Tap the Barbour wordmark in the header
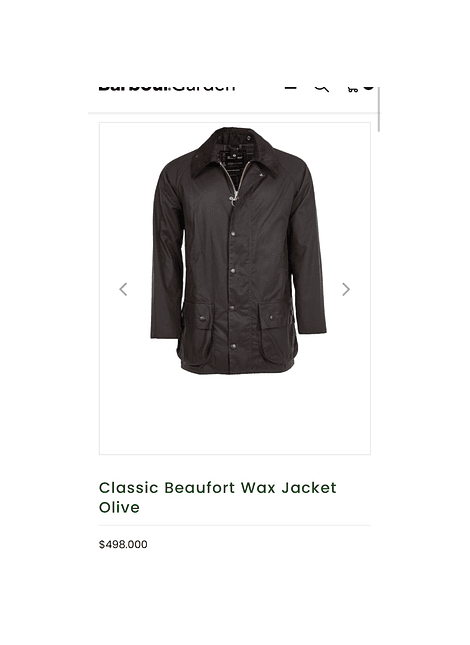This screenshot has width=470, height=645. (x=135, y=88)
